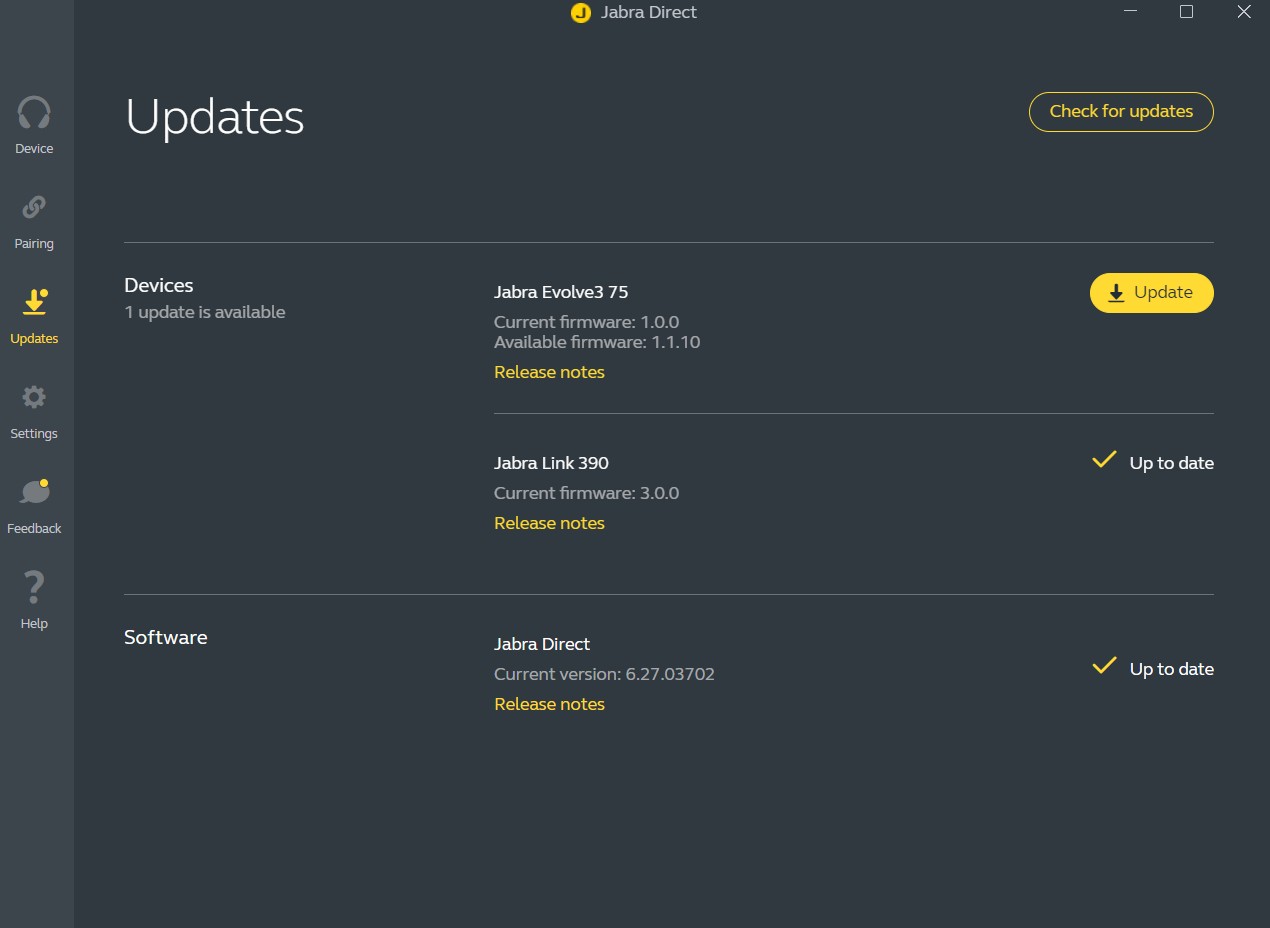Image resolution: width=1270 pixels, height=928 pixels.
Task: Switch to the Settings tab label
Action: pyautogui.click(x=34, y=434)
